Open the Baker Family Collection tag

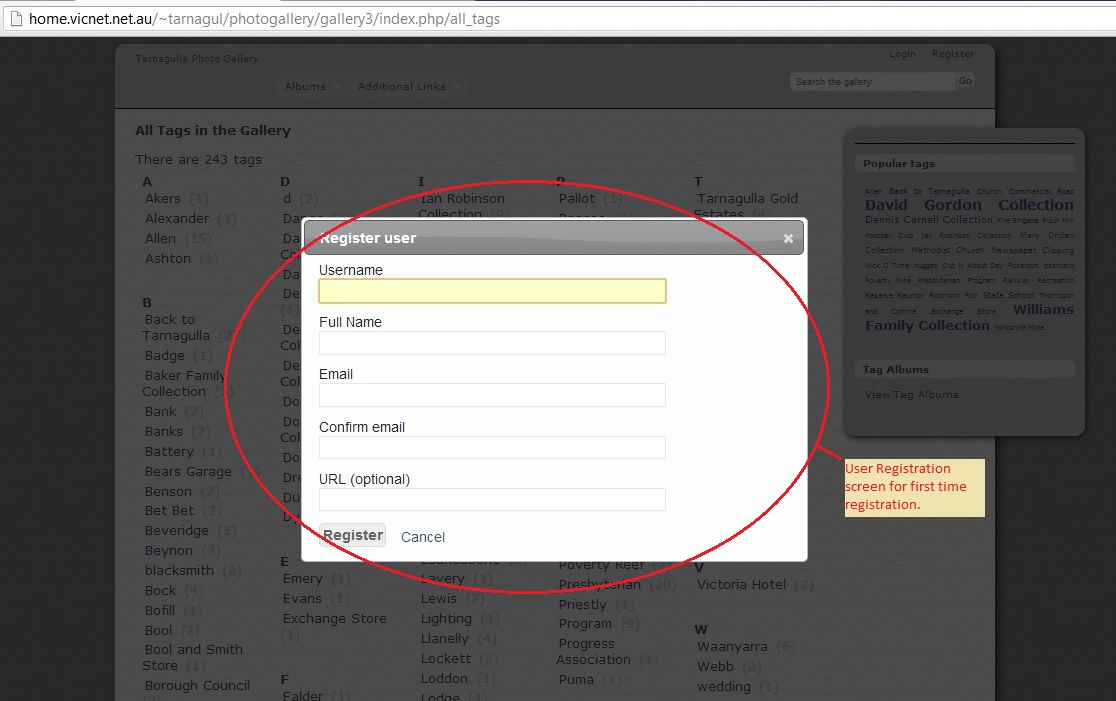click(183, 384)
